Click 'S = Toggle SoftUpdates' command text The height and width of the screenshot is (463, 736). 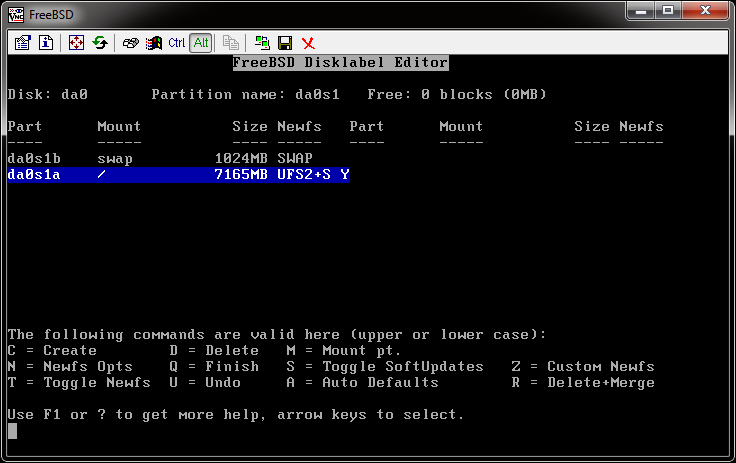385,367
